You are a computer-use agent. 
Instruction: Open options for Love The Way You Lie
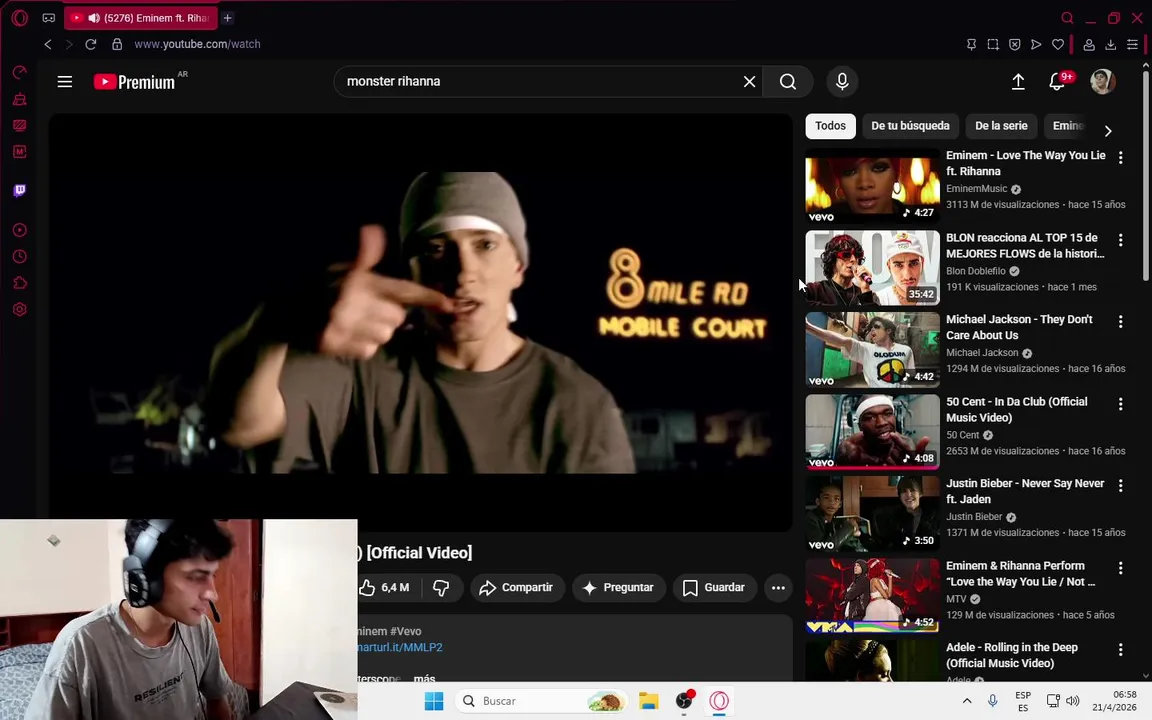pos(1120,157)
